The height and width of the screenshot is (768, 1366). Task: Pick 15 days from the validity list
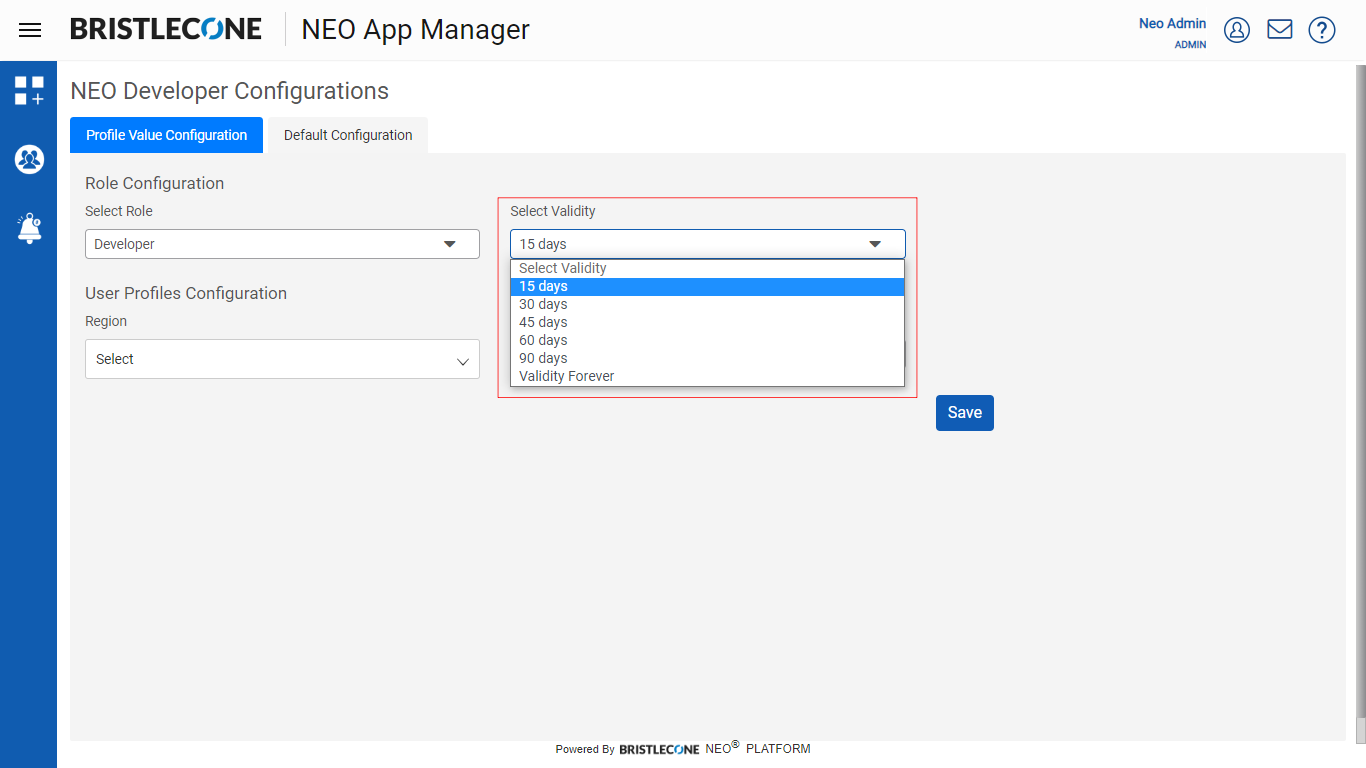click(708, 286)
